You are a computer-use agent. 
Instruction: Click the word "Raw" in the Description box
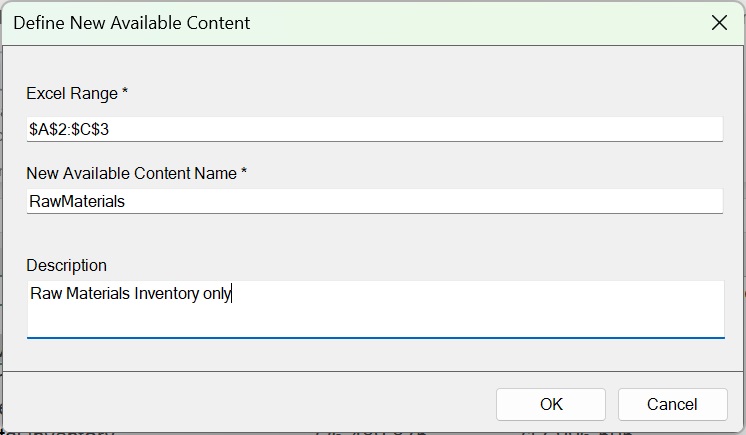pyautogui.click(x=45, y=294)
